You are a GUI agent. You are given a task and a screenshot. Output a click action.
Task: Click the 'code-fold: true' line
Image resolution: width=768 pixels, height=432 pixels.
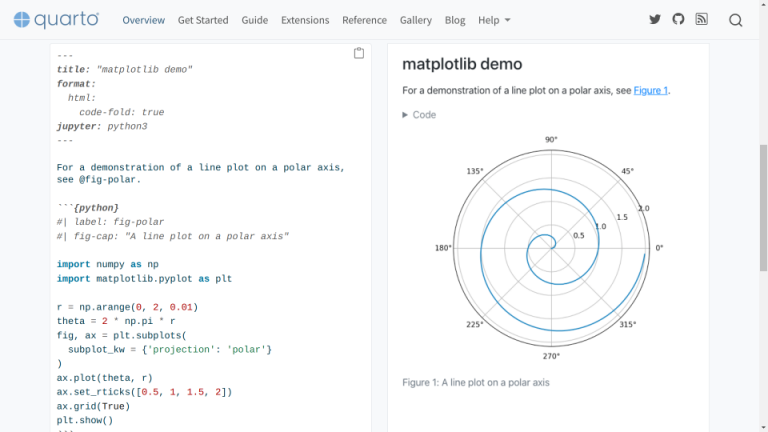pos(121,112)
